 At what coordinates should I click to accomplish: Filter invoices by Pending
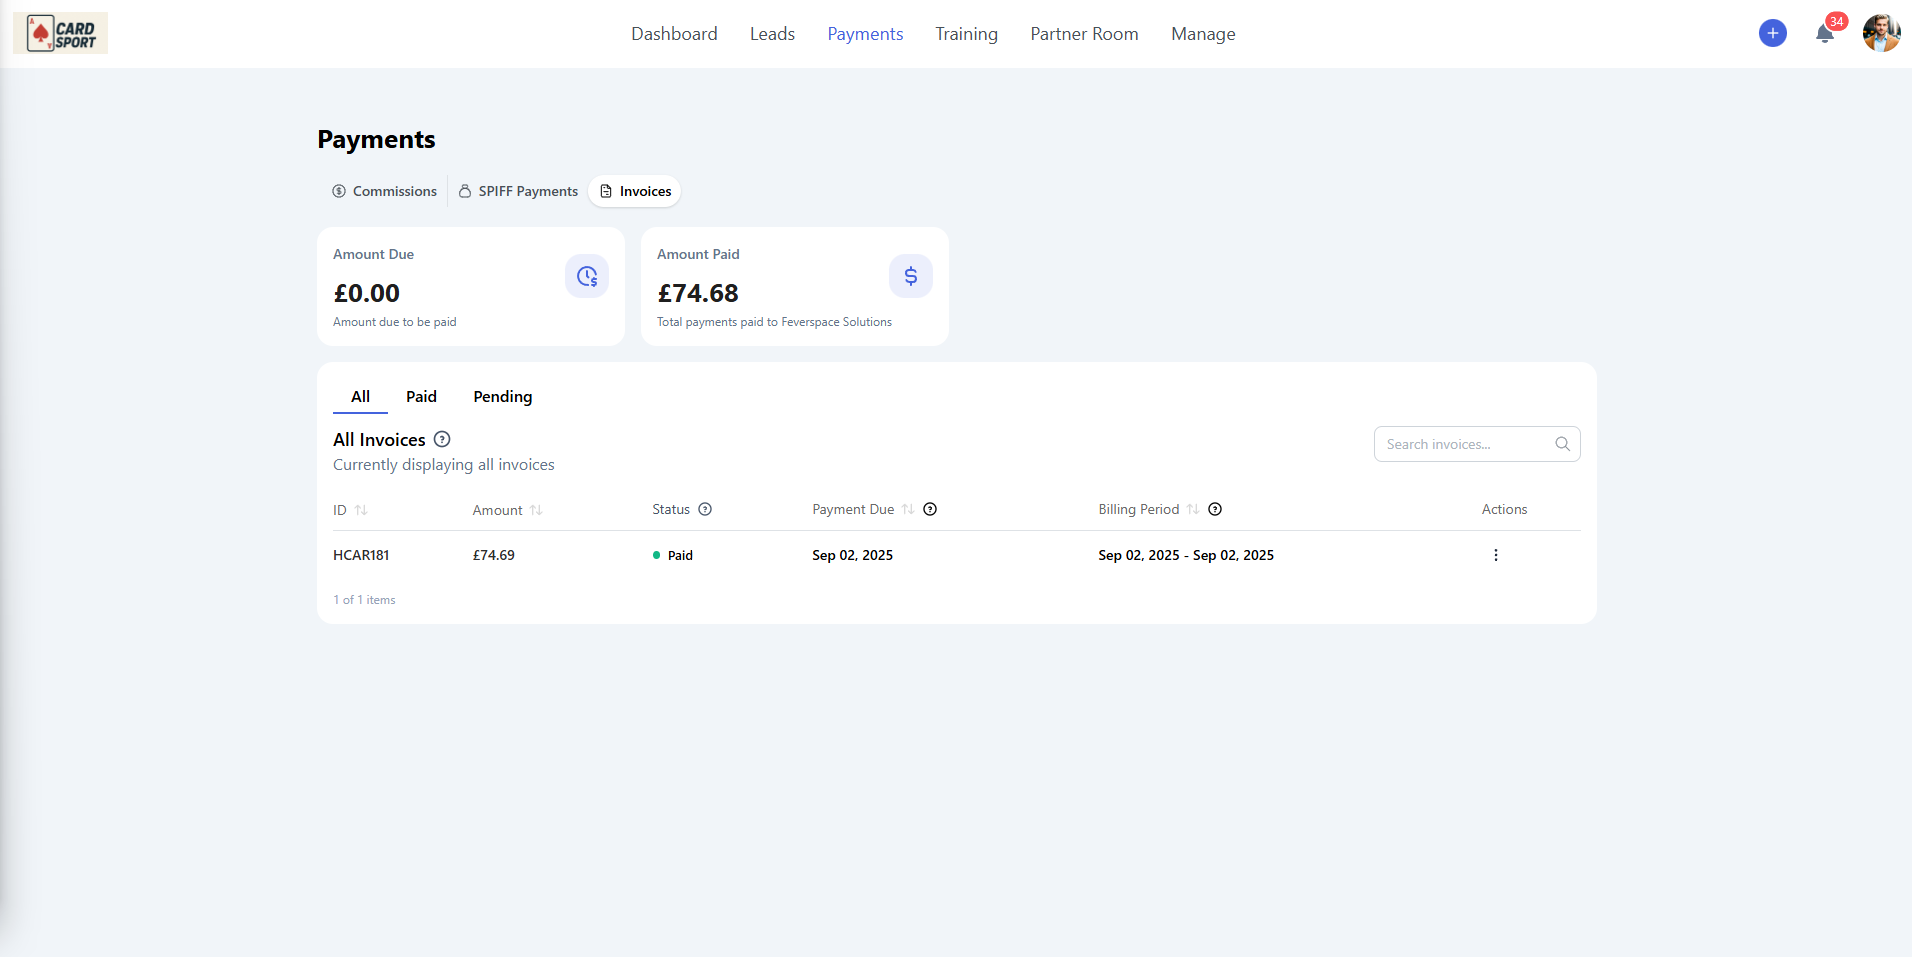[x=502, y=397]
